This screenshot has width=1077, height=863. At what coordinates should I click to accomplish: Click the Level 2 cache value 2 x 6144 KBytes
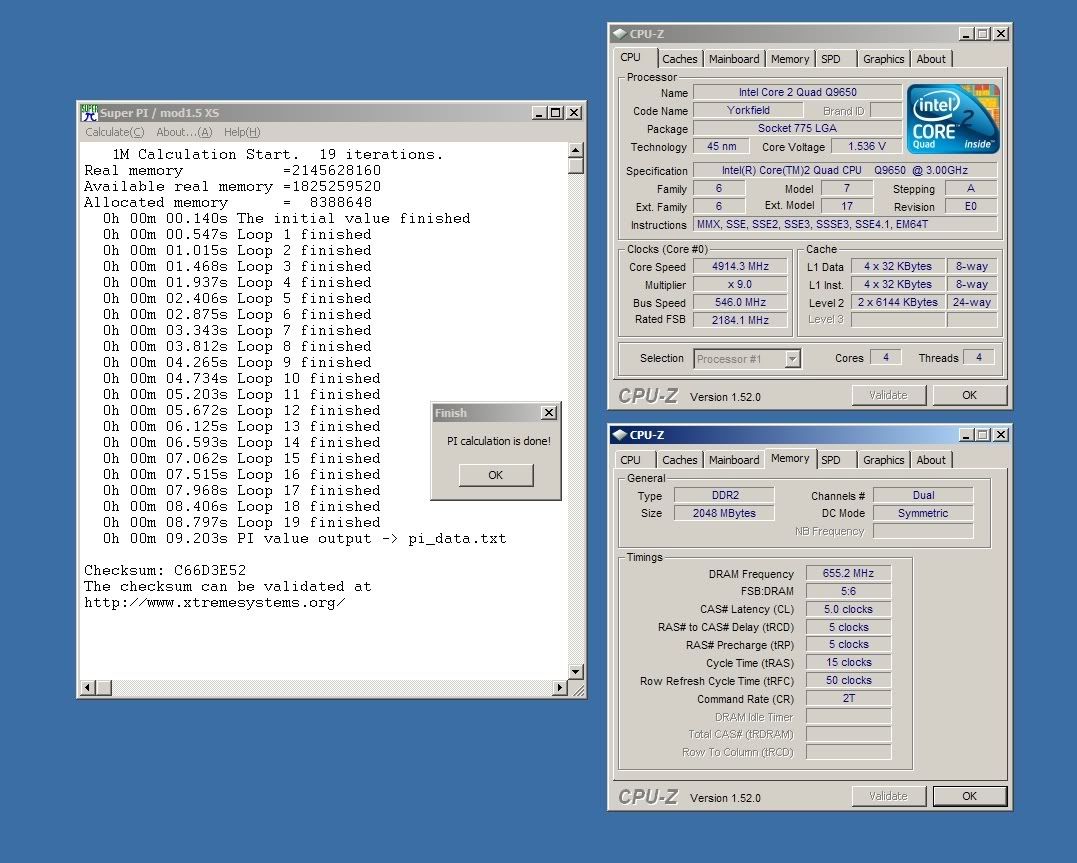tap(897, 302)
